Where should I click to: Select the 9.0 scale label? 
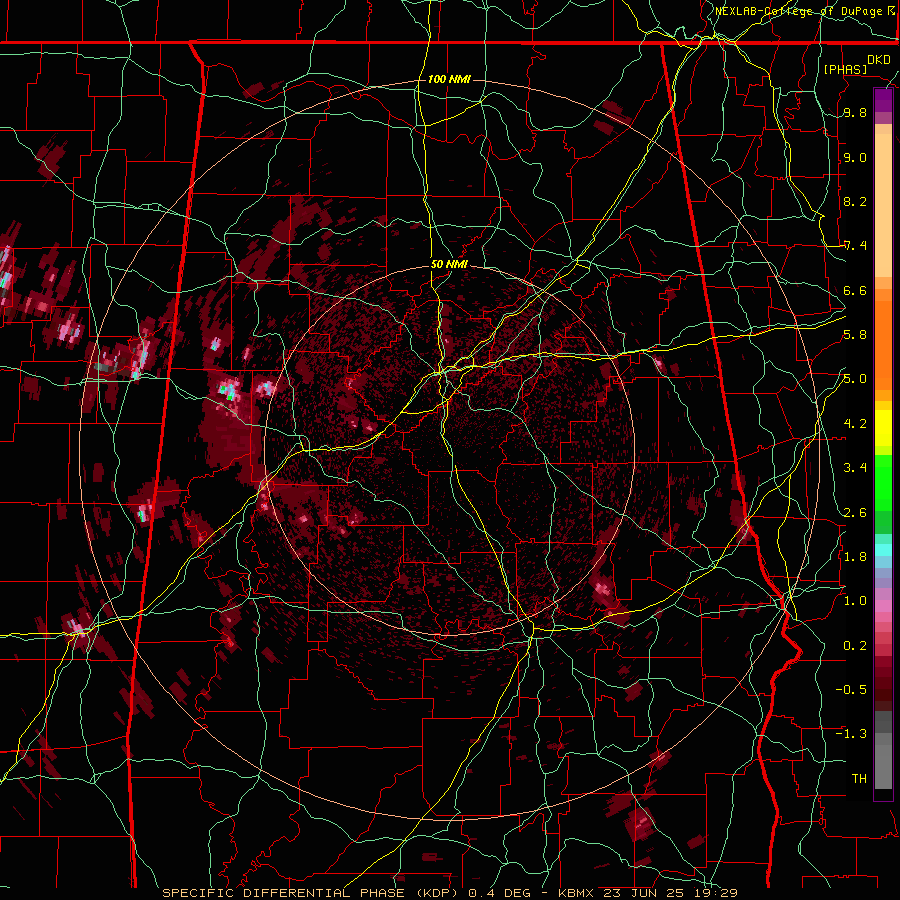coord(855,158)
